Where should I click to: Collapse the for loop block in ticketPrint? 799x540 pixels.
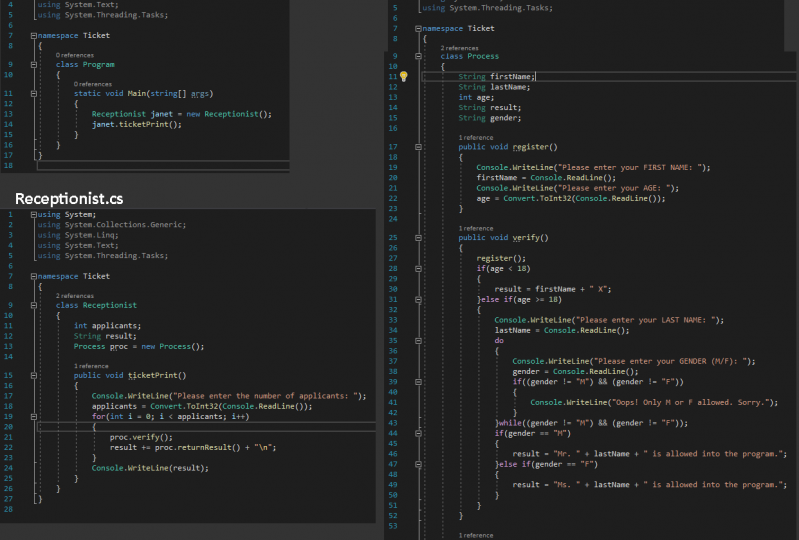click(34, 417)
